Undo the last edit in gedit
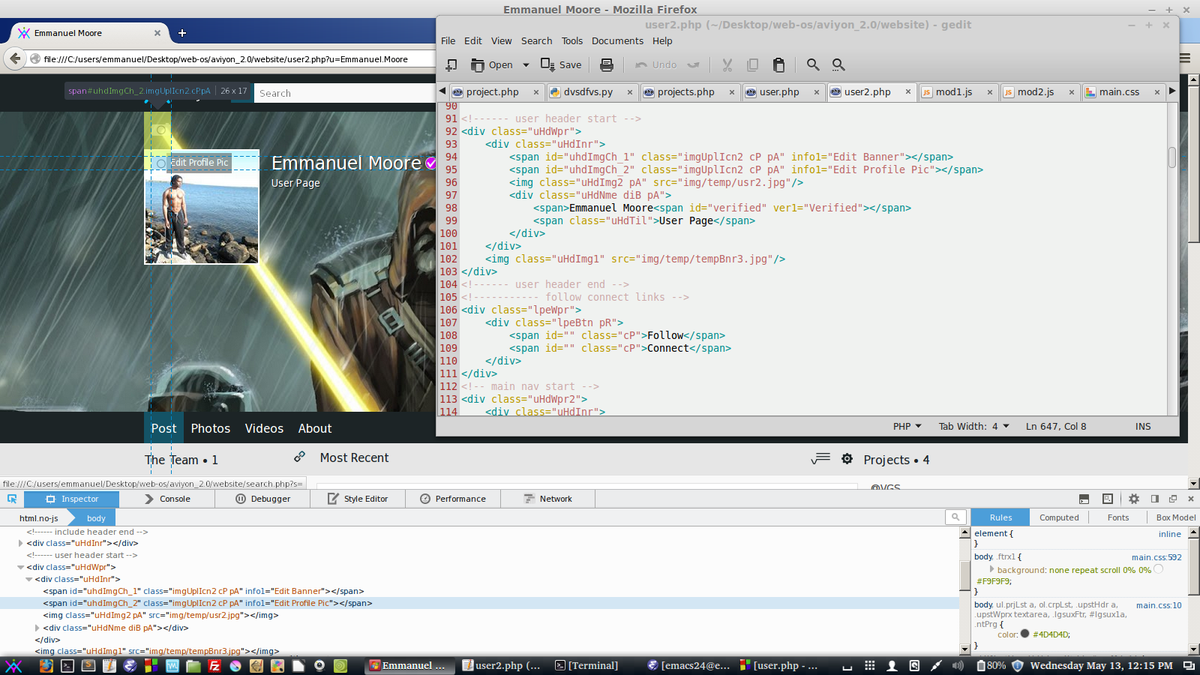 (656, 65)
